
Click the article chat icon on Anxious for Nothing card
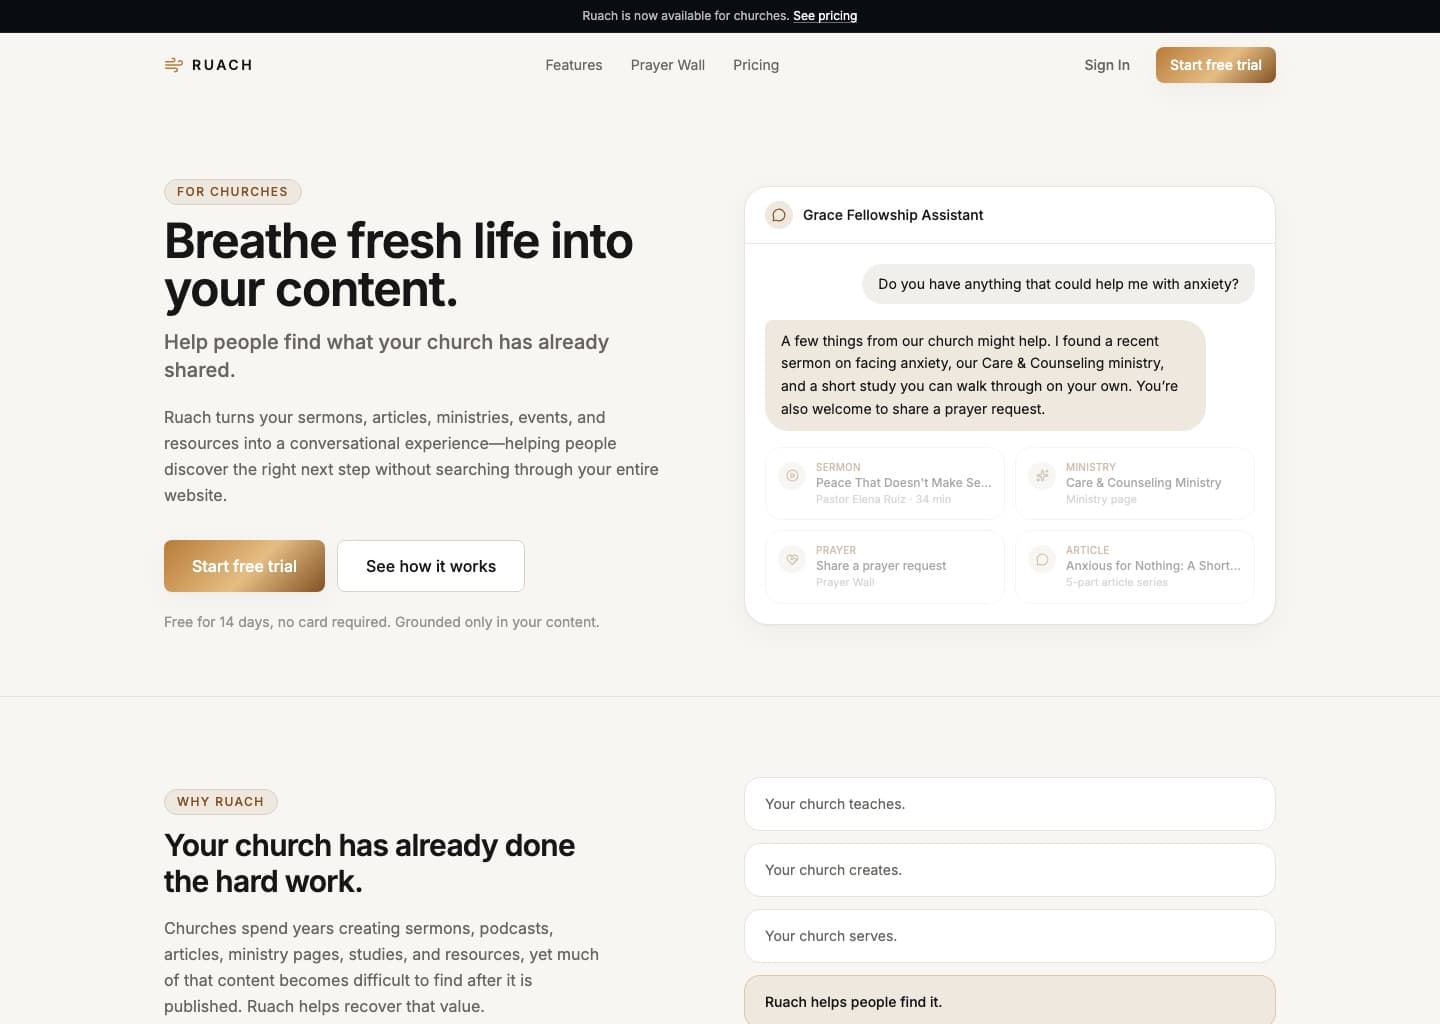[1042, 559]
